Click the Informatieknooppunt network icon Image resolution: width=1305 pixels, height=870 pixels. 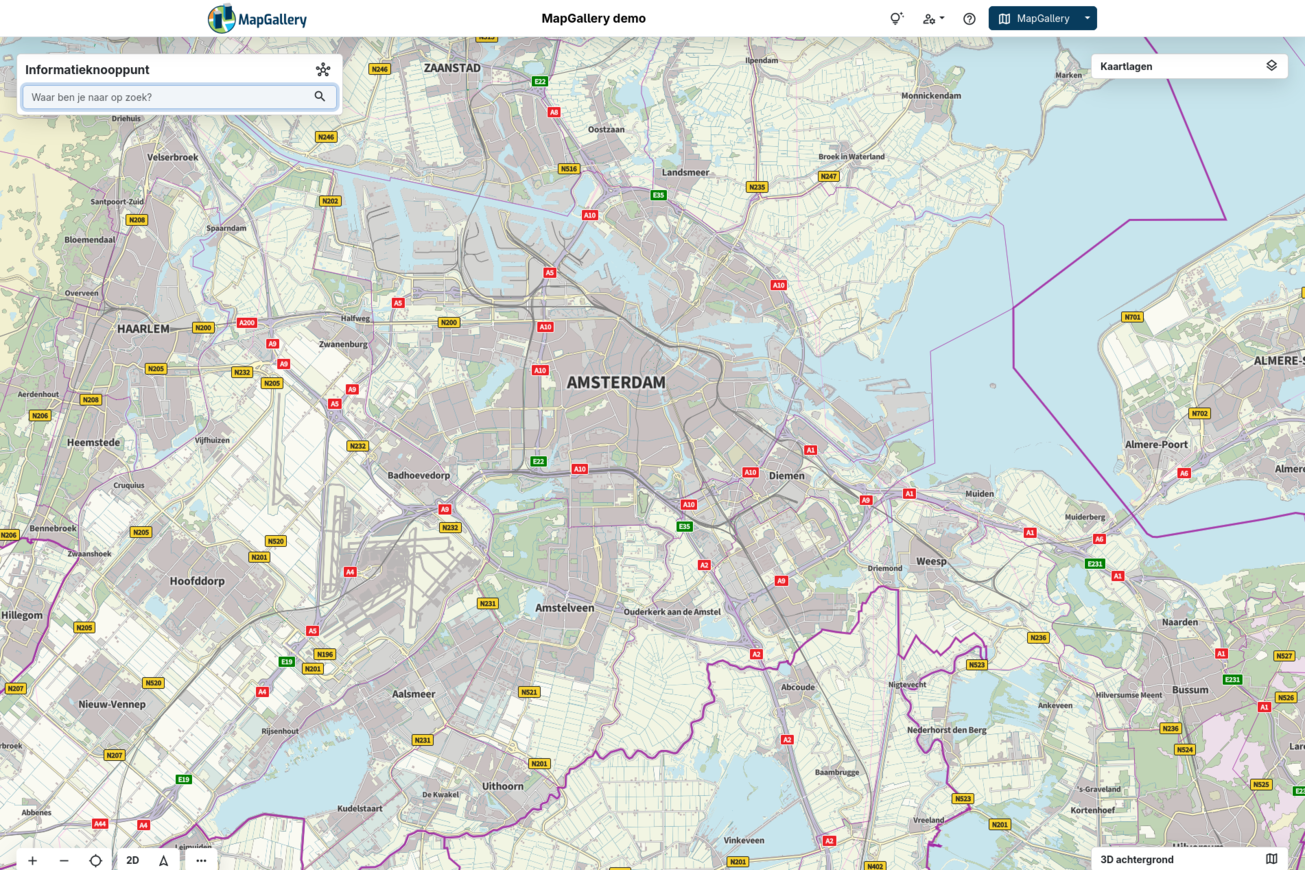coord(323,69)
